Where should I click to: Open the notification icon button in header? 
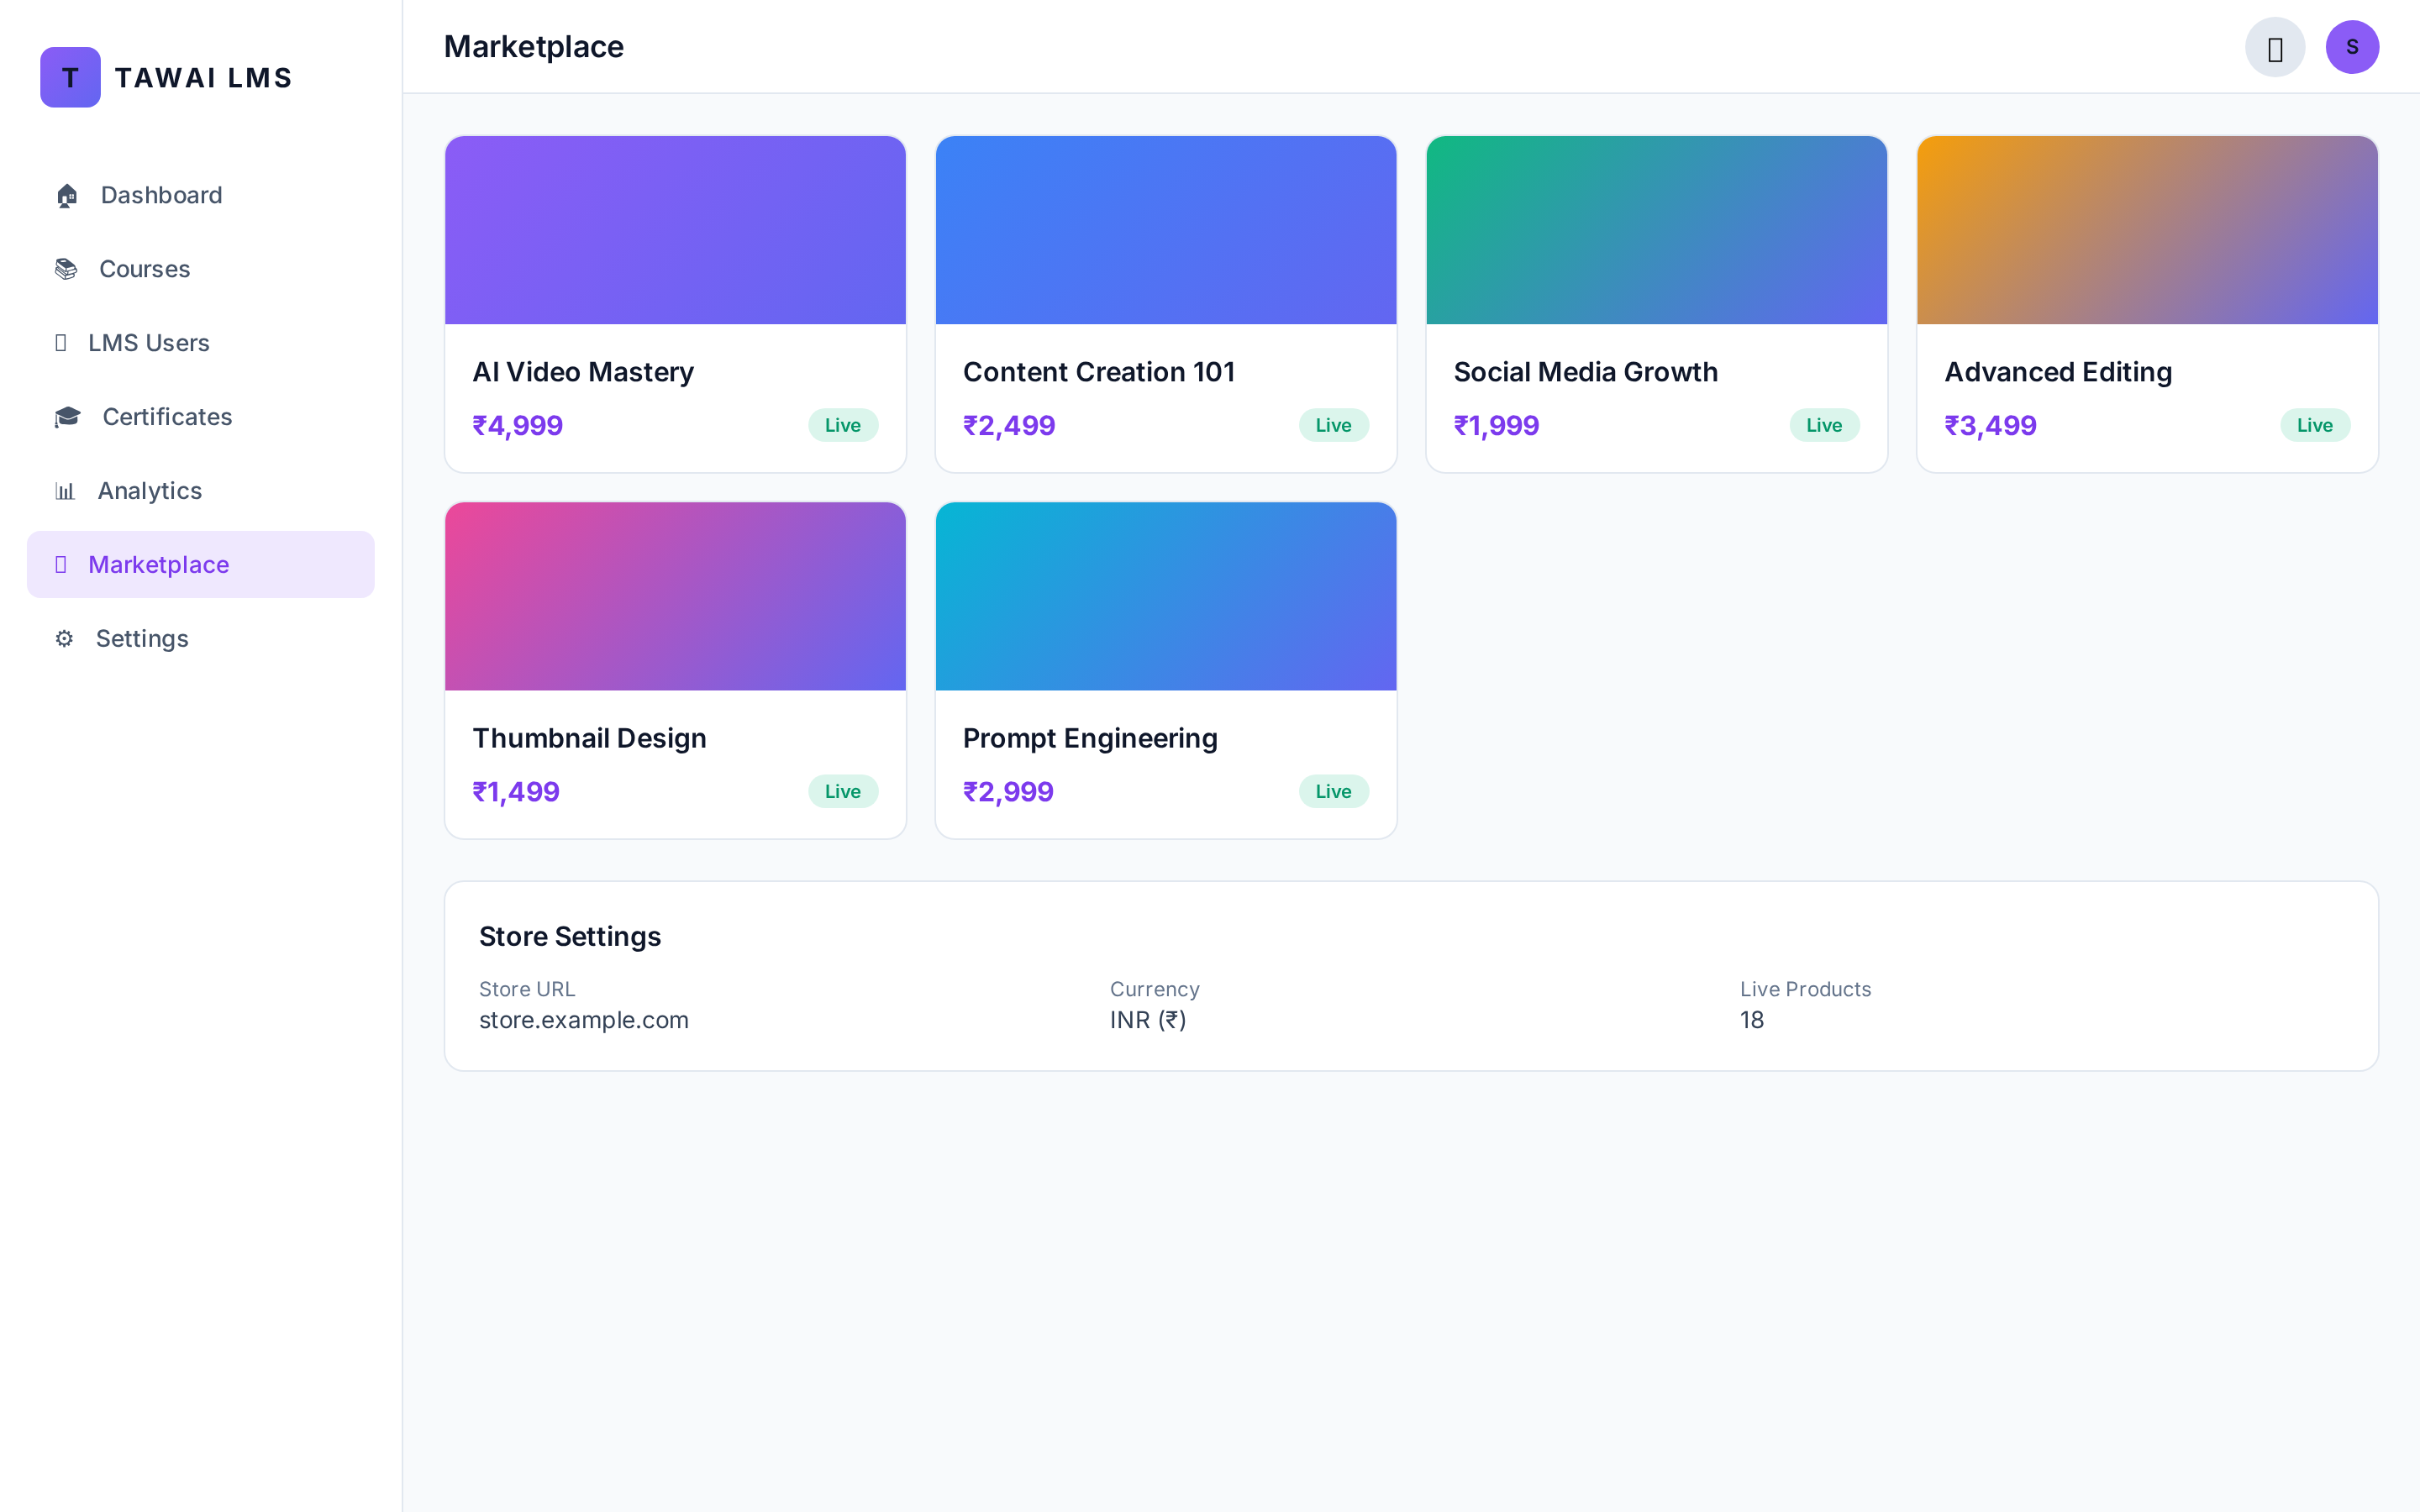coord(2275,47)
